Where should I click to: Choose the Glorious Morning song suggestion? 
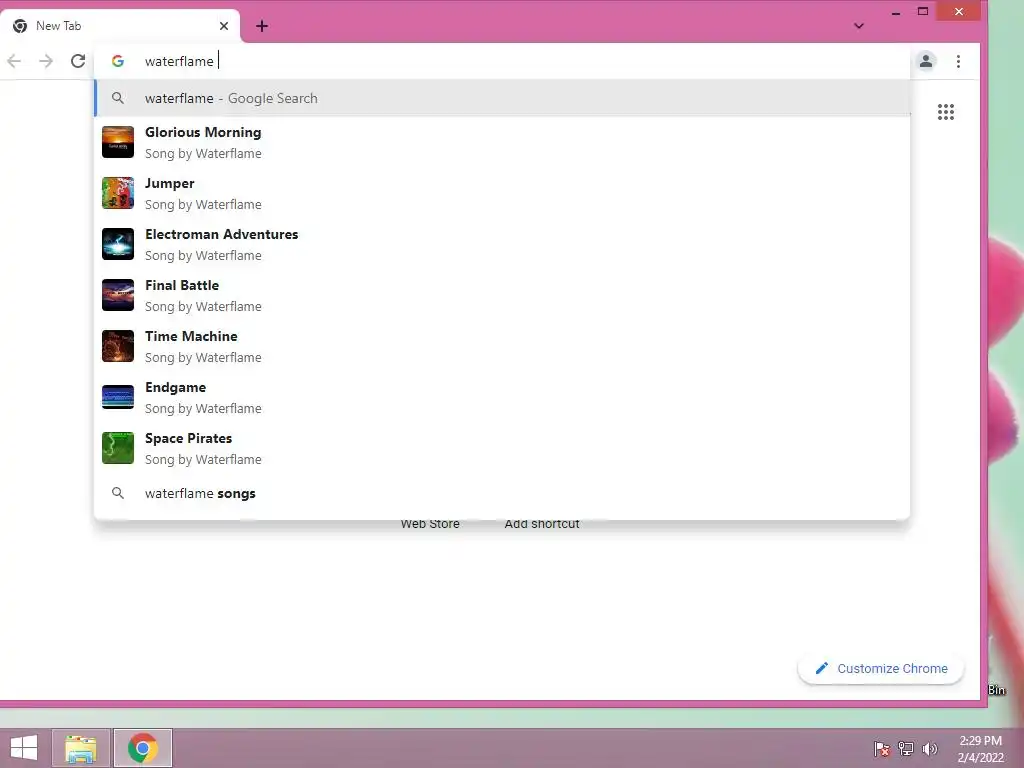click(502, 142)
